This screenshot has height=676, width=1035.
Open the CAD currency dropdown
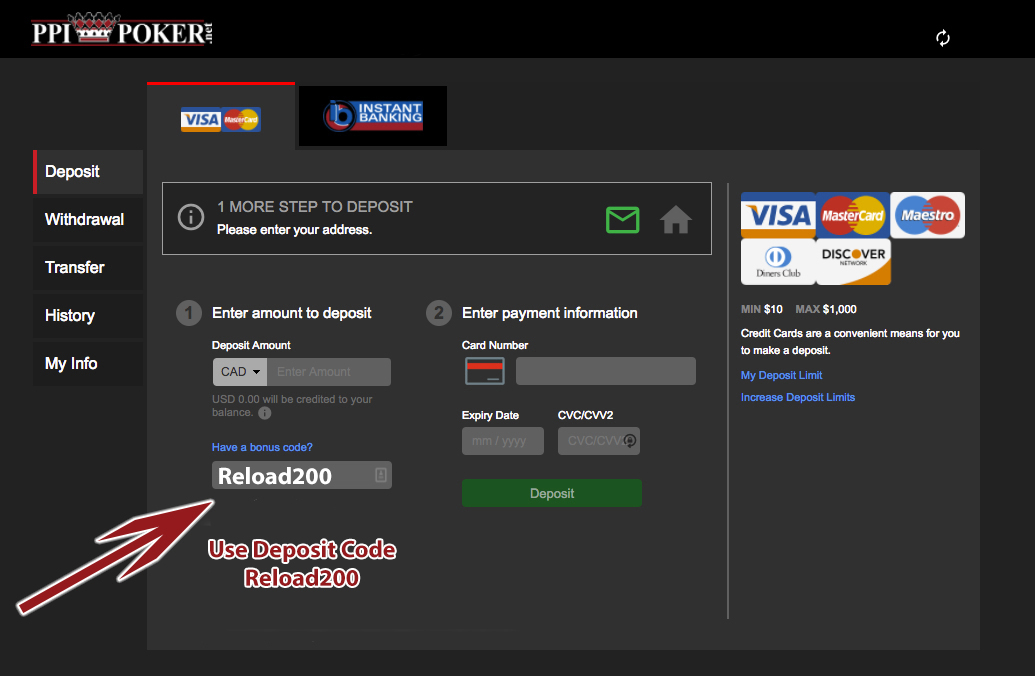point(240,372)
